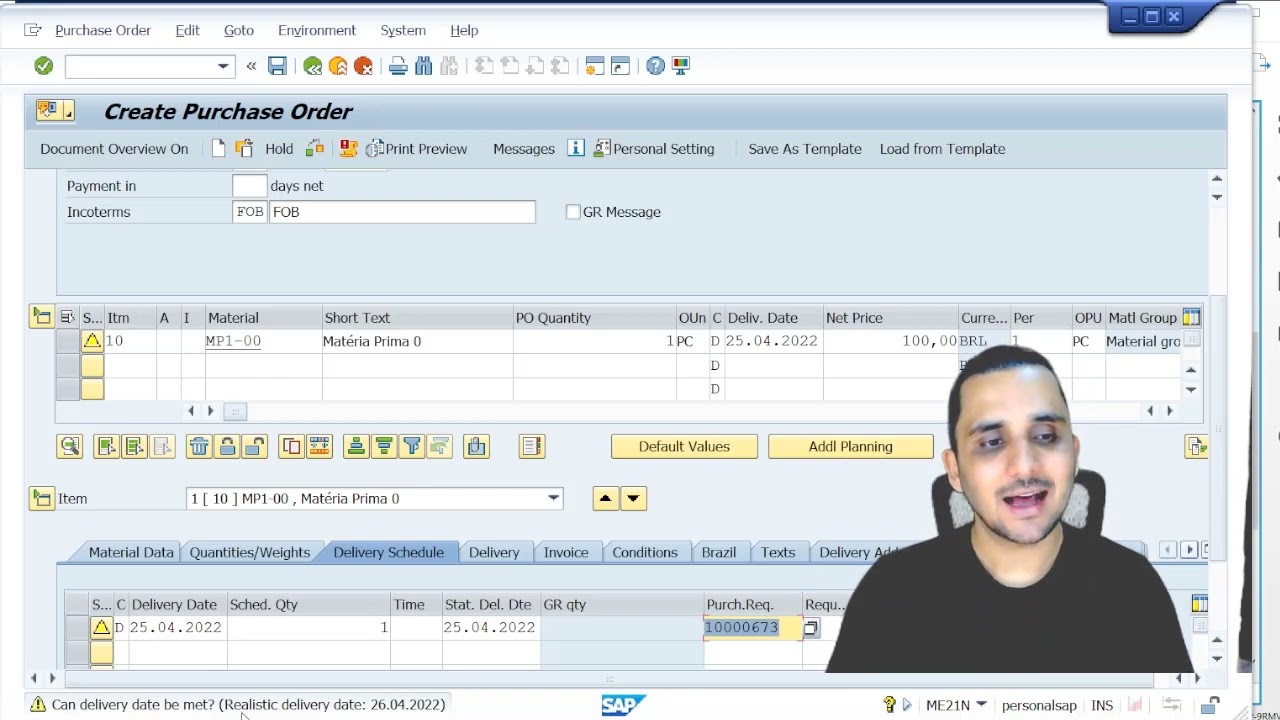
Task: Click the Unlock item open padlock icon
Action: pyautogui.click(x=254, y=447)
